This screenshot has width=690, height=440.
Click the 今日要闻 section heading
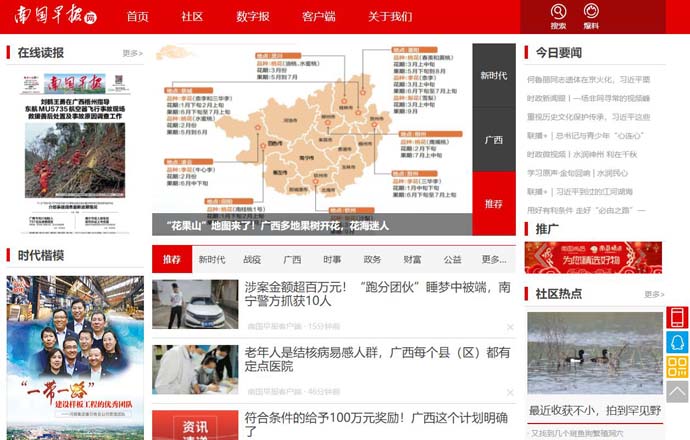coord(558,53)
